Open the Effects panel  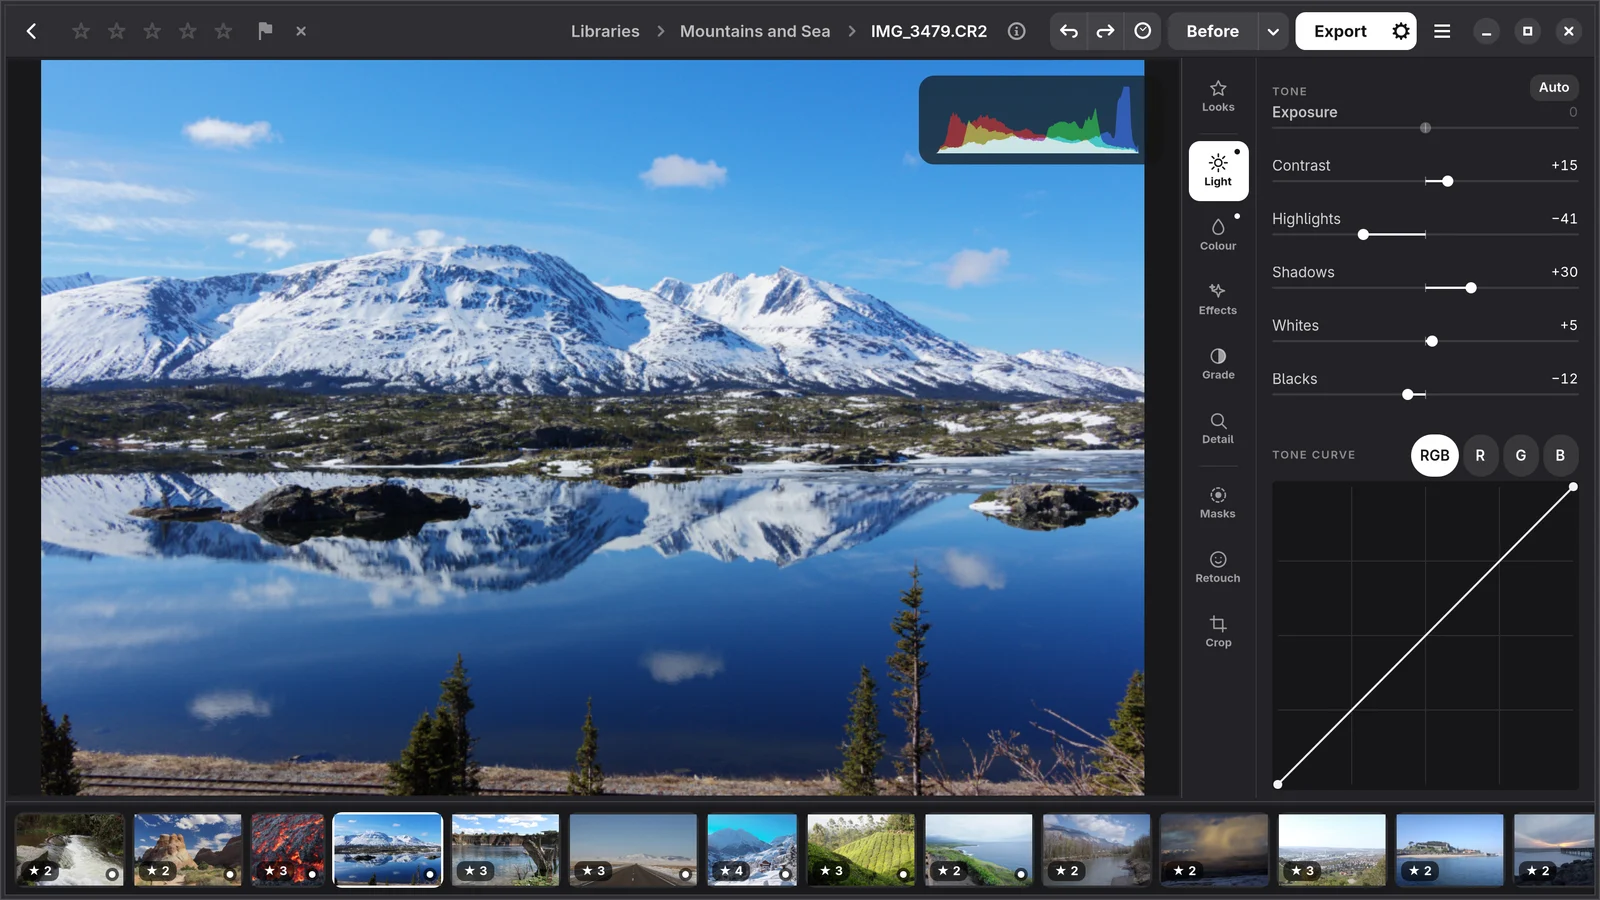pyautogui.click(x=1218, y=299)
